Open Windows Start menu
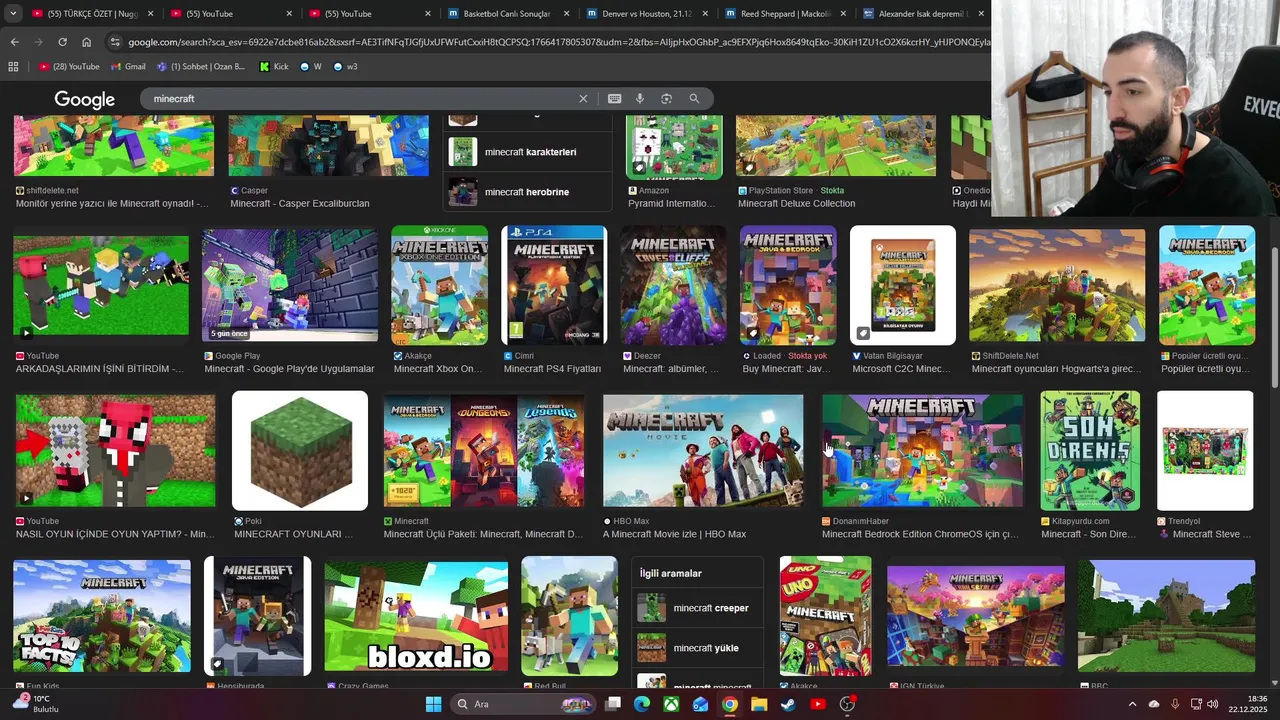Screen dimensions: 1280x720 tap(433, 704)
